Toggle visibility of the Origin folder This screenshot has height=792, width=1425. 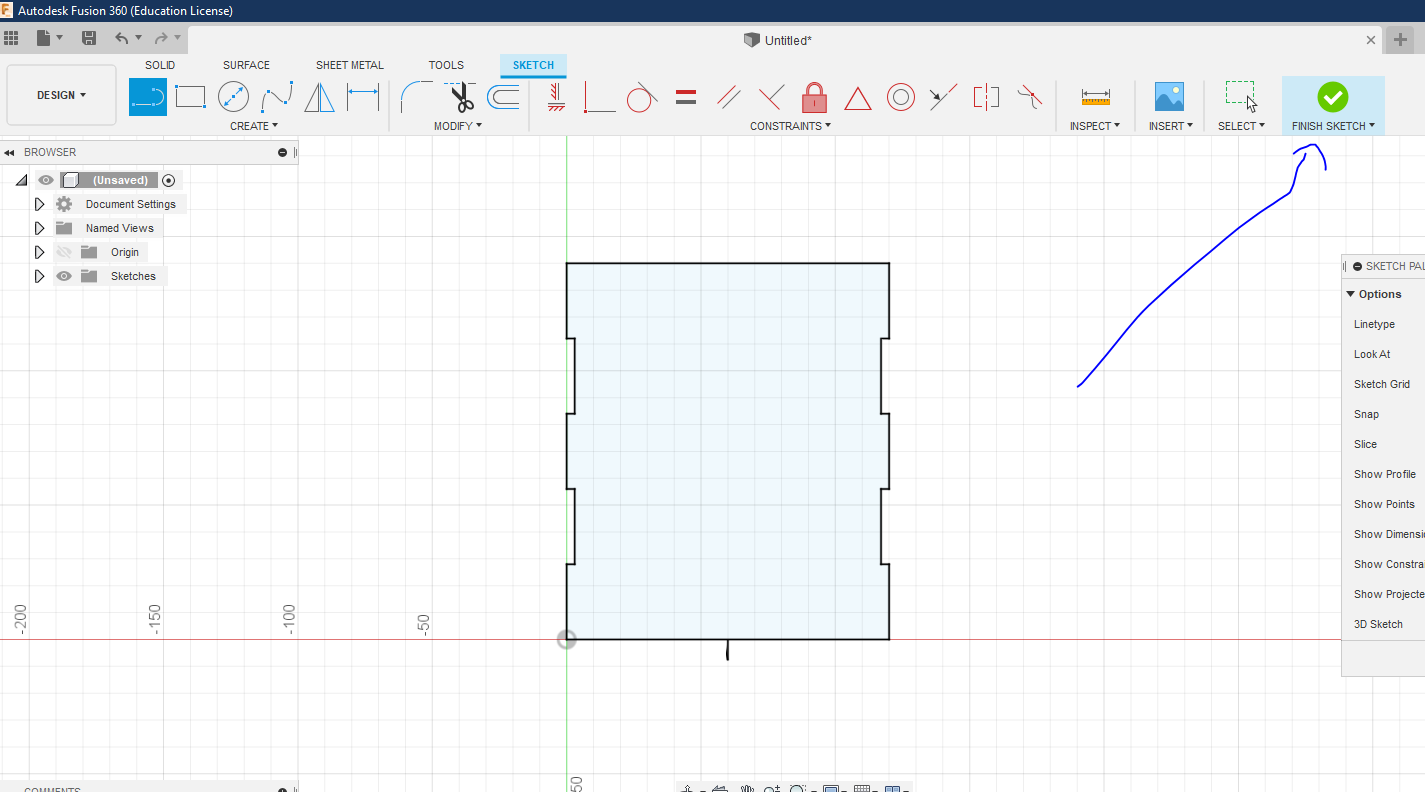65,252
